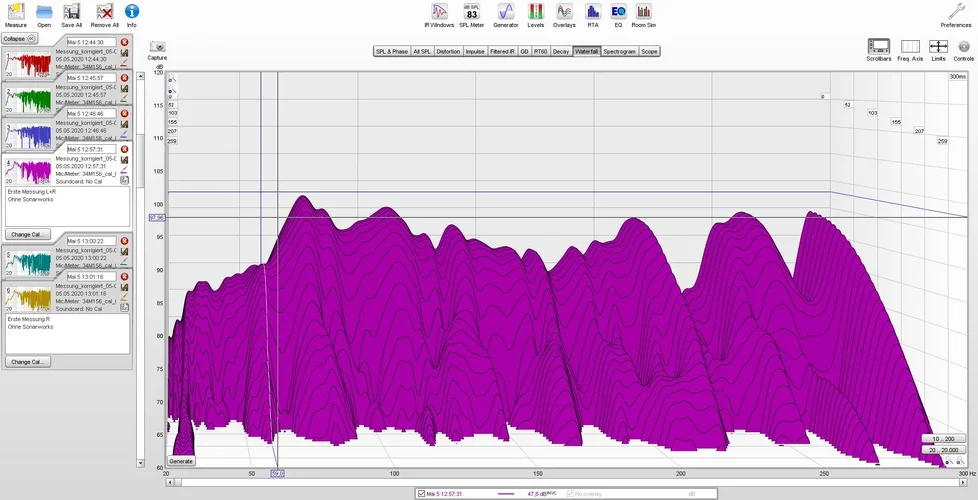Change trace colour of measurement Mai 5 13:01:16
The image size is (978, 500).
(x=124, y=297)
